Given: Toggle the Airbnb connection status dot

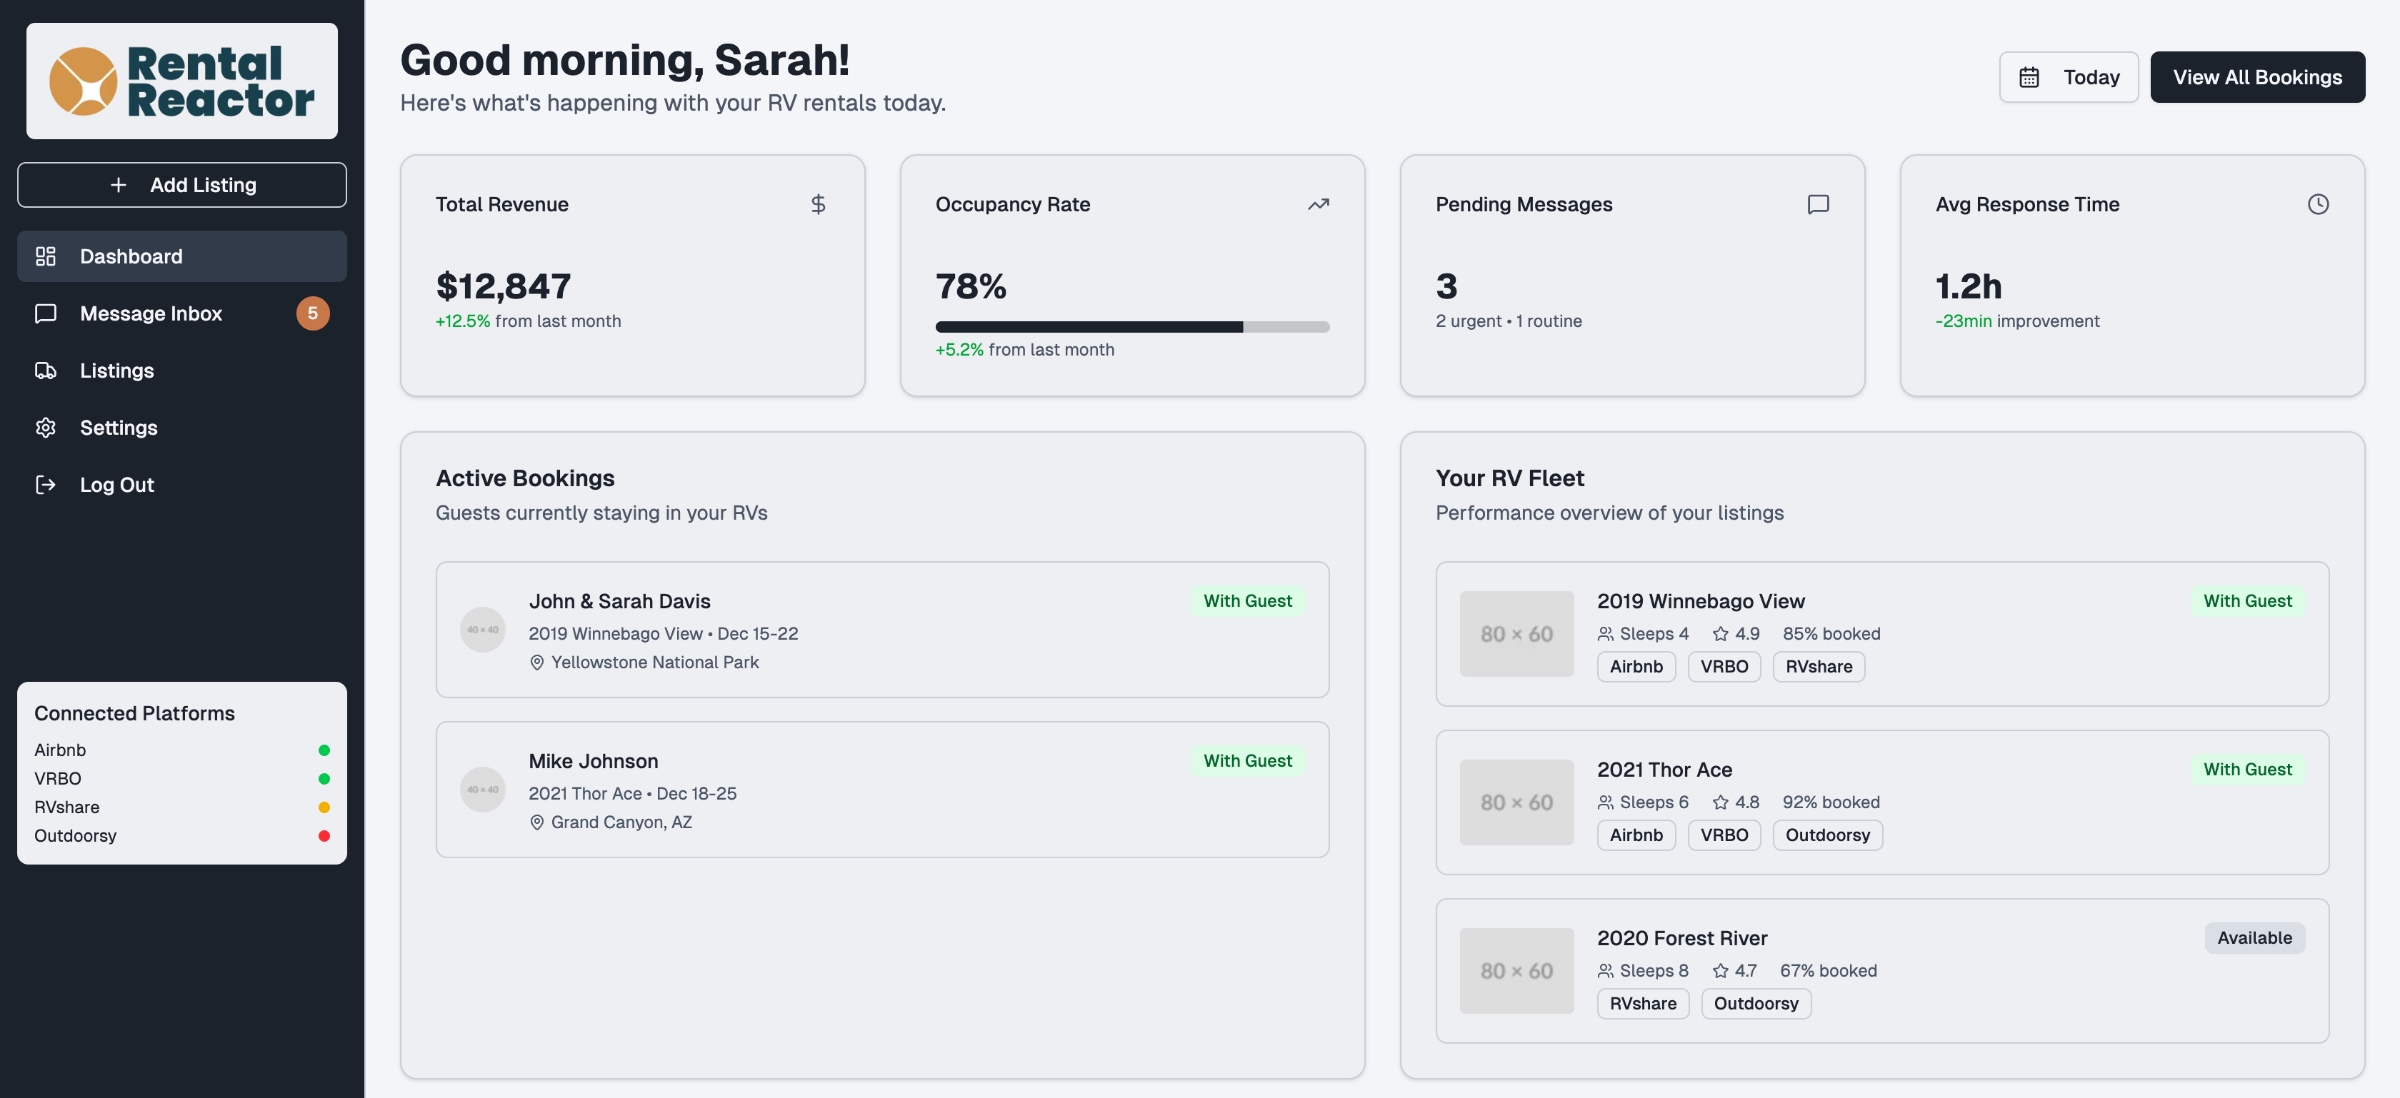Looking at the screenshot, I should 323,749.
